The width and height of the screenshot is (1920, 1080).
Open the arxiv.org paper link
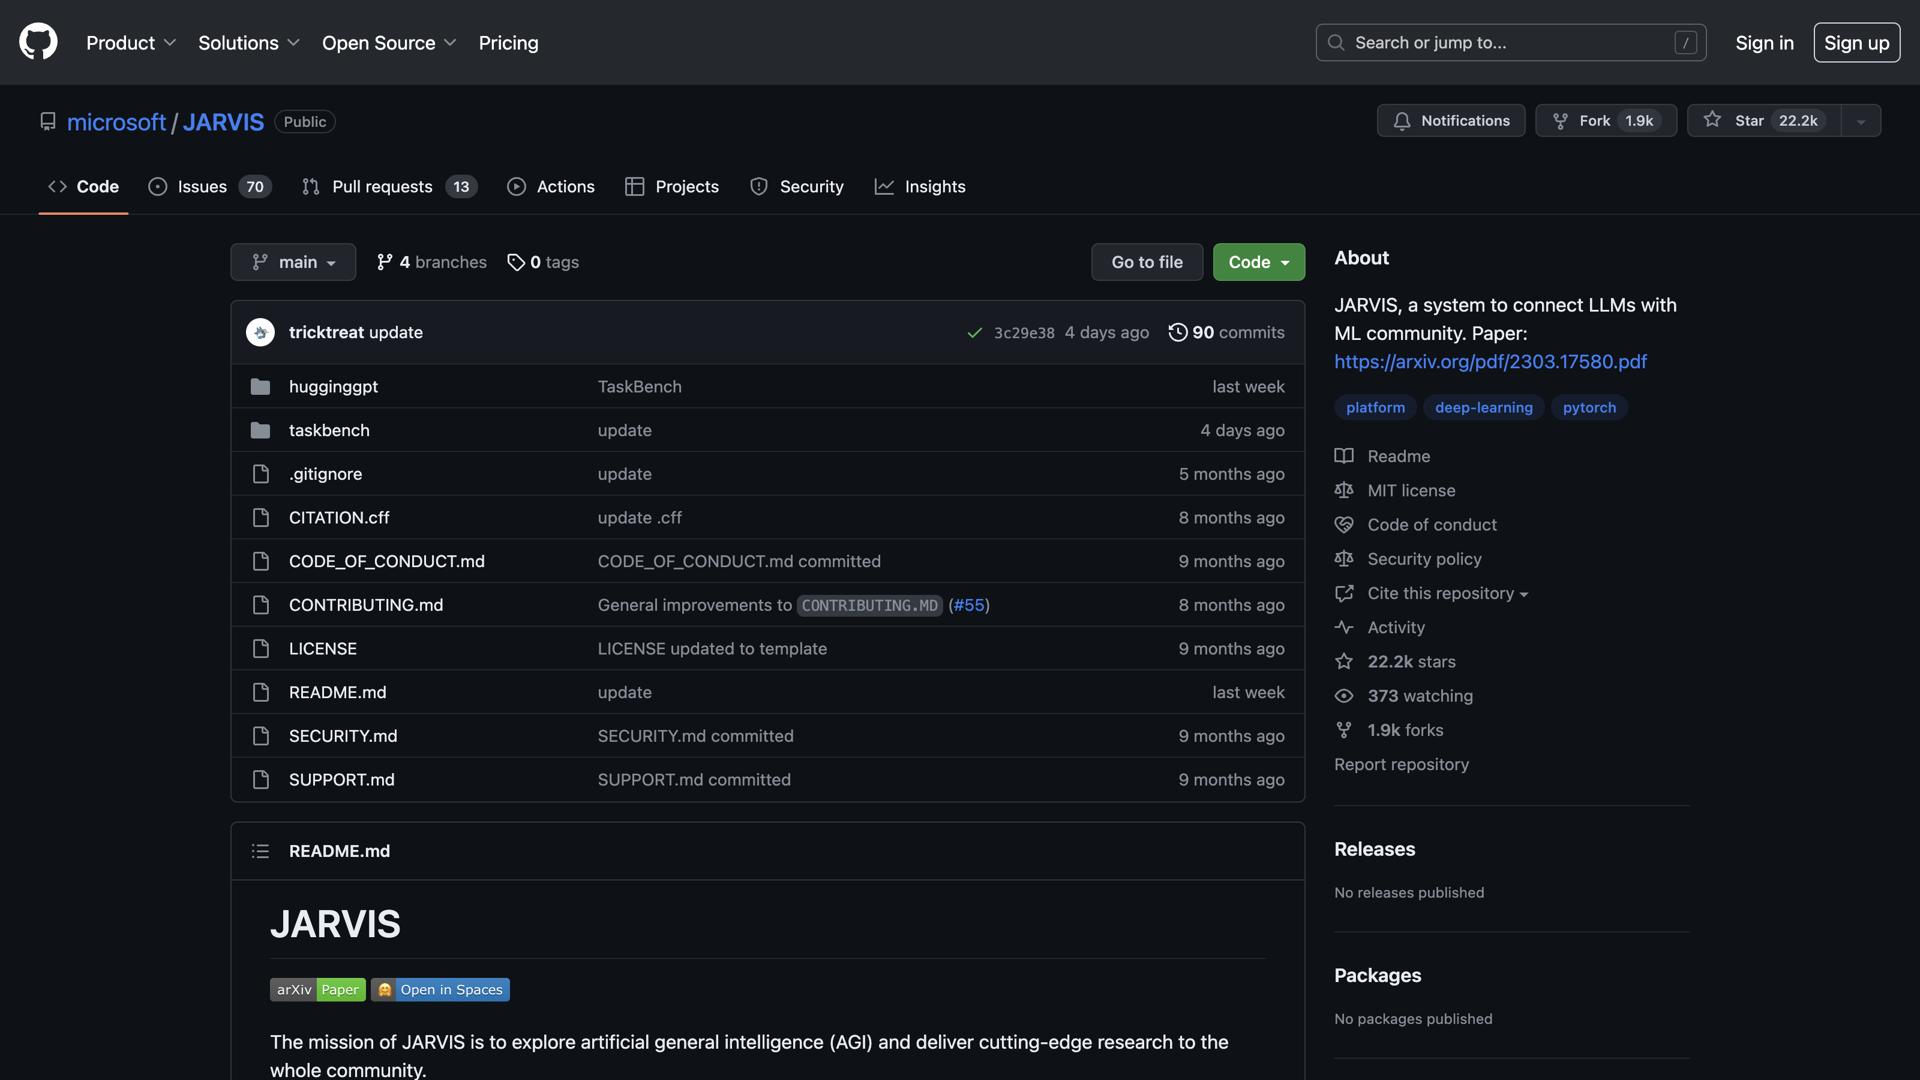(1489, 361)
